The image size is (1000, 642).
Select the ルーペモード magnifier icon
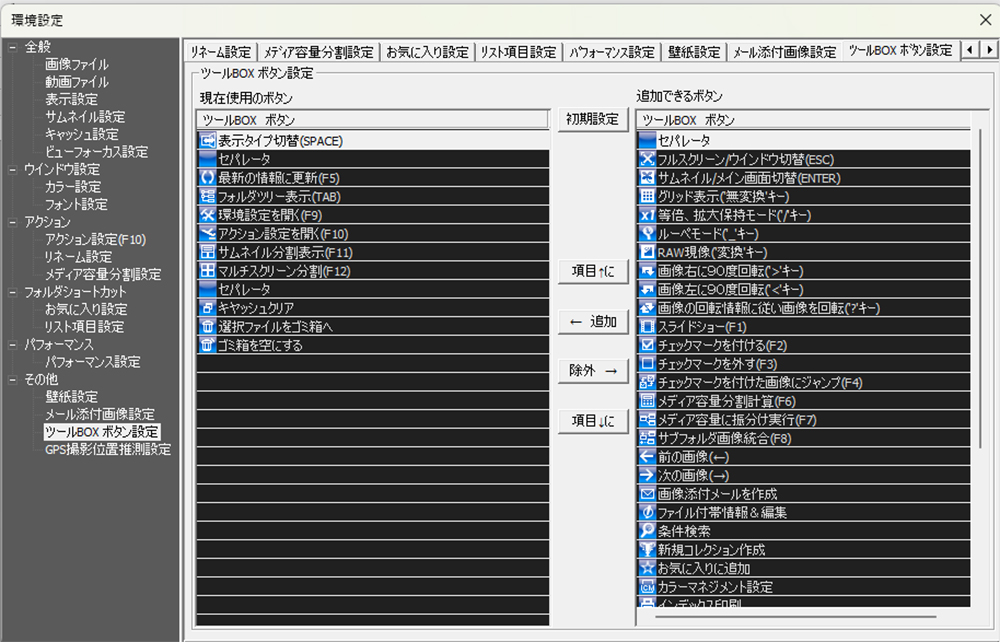(649, 235)
